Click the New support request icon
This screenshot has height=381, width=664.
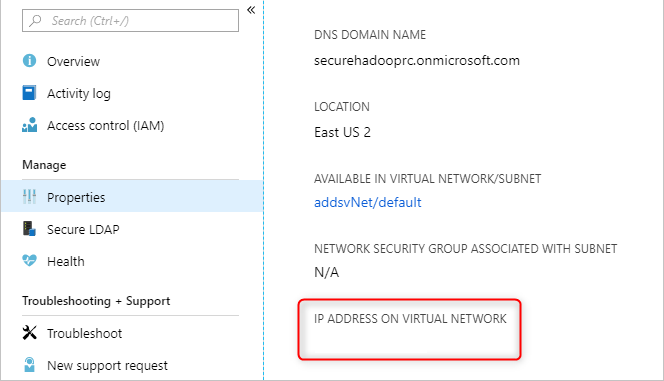pos(29,364)
